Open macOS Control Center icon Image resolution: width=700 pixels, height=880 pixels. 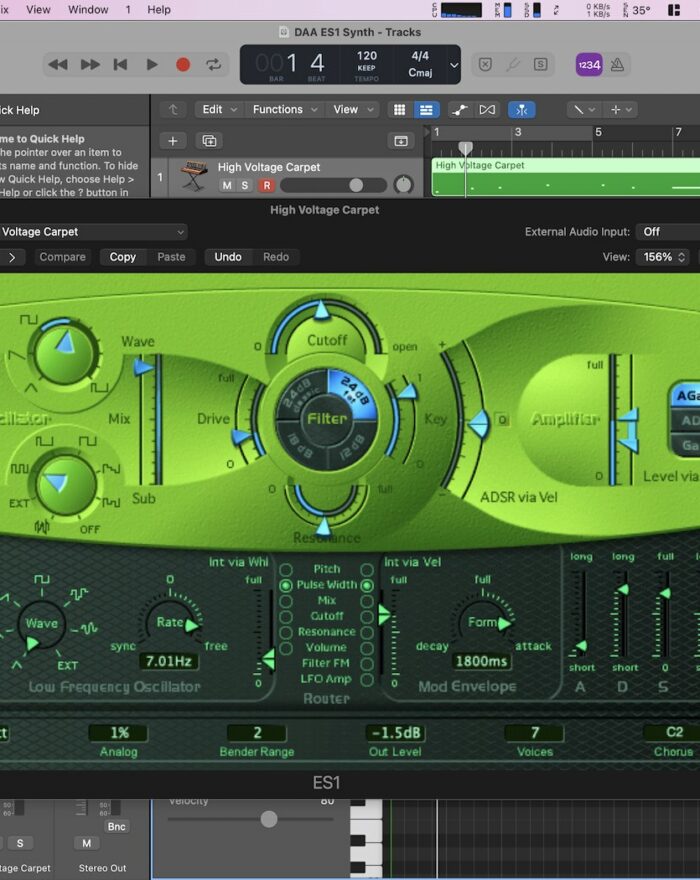click(674, 10)
